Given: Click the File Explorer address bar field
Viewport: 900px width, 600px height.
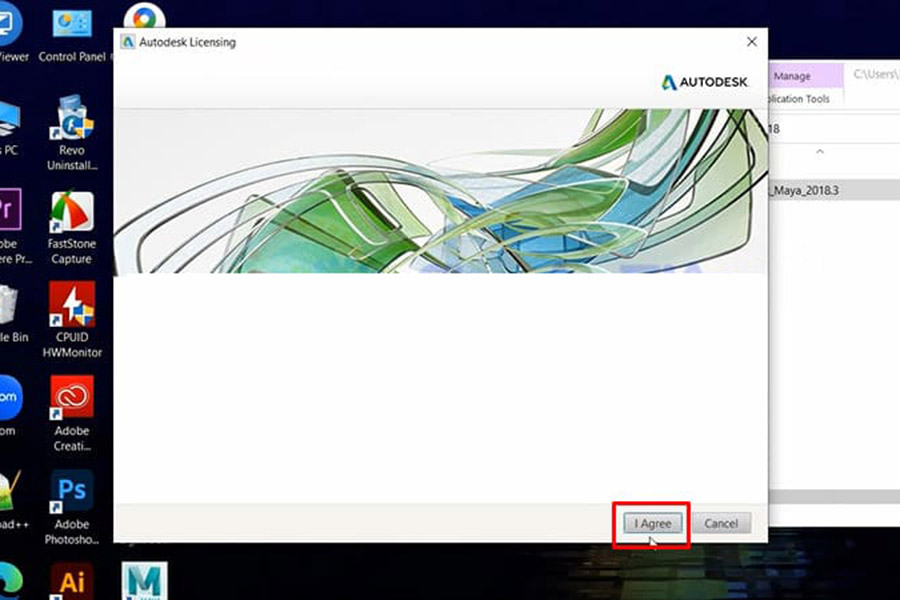Looking at the screenshot, I should (834, 129).
